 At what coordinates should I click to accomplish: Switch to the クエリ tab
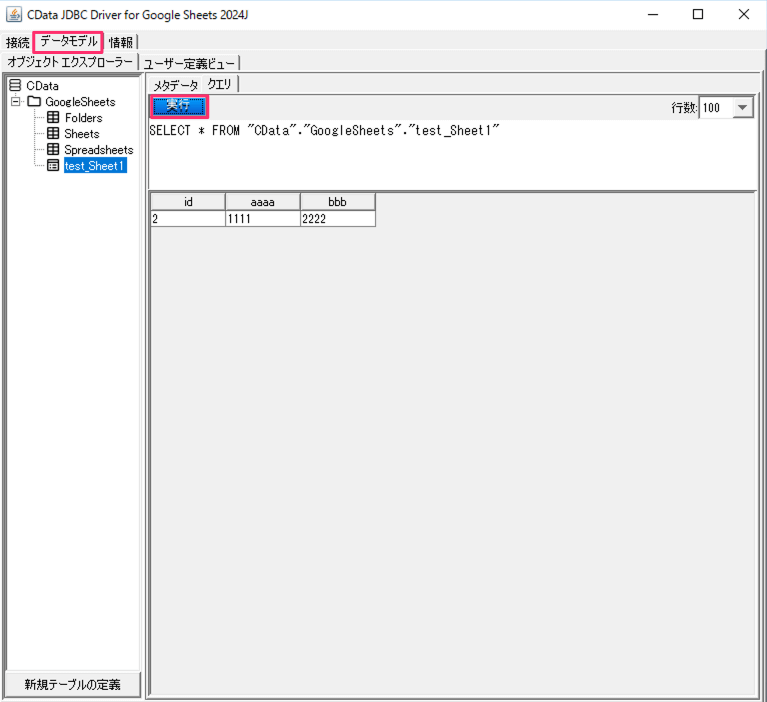tap(219, 84)
